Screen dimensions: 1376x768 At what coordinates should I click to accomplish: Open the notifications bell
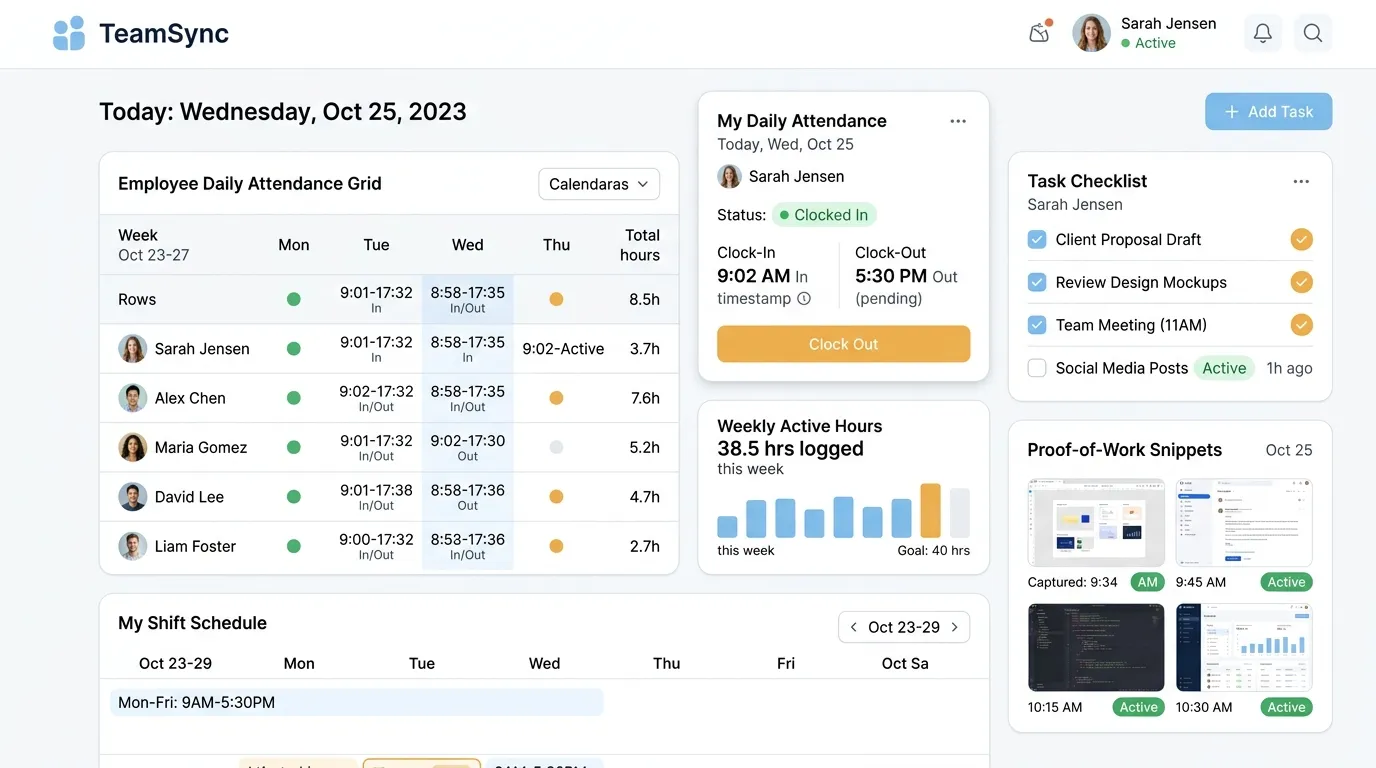pos(1263,33)
